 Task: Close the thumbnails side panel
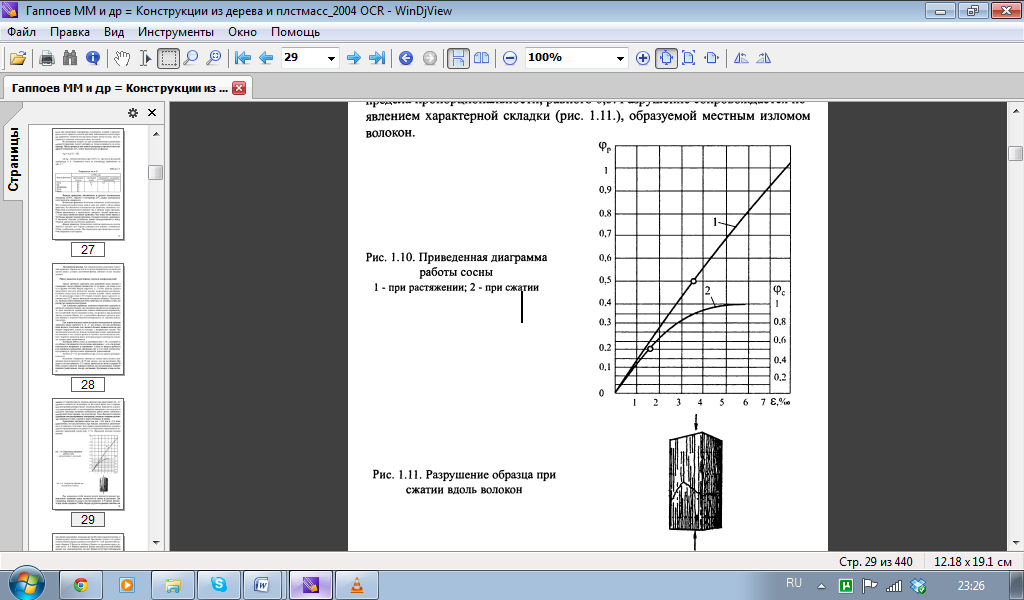coord(152,112)
